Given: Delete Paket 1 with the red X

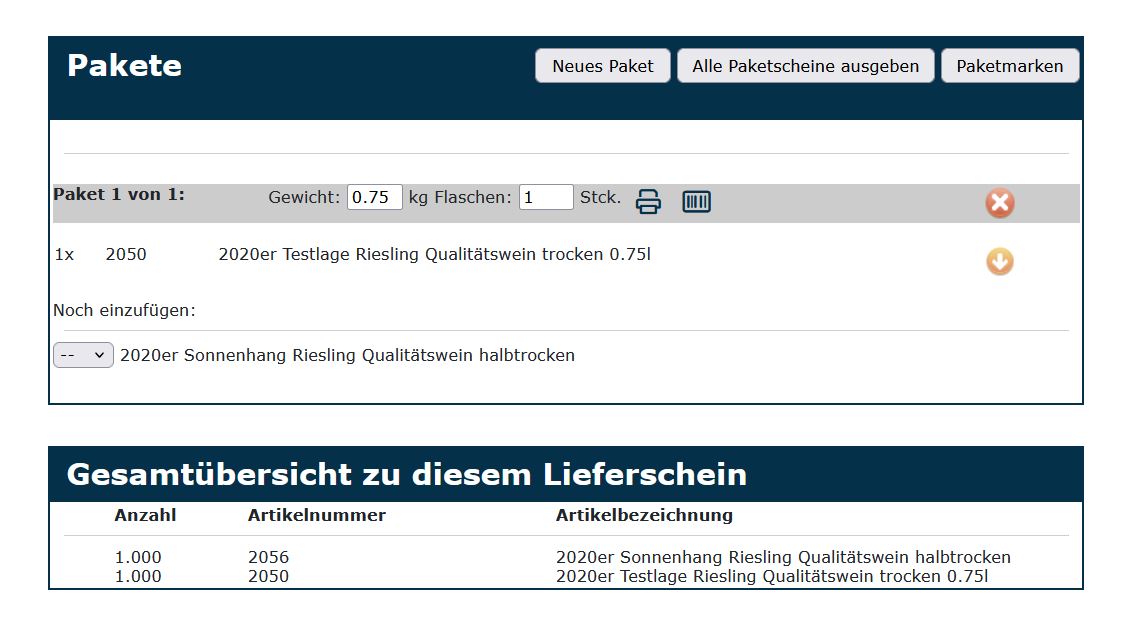Looking at the screenshot, I should [999, 203].
